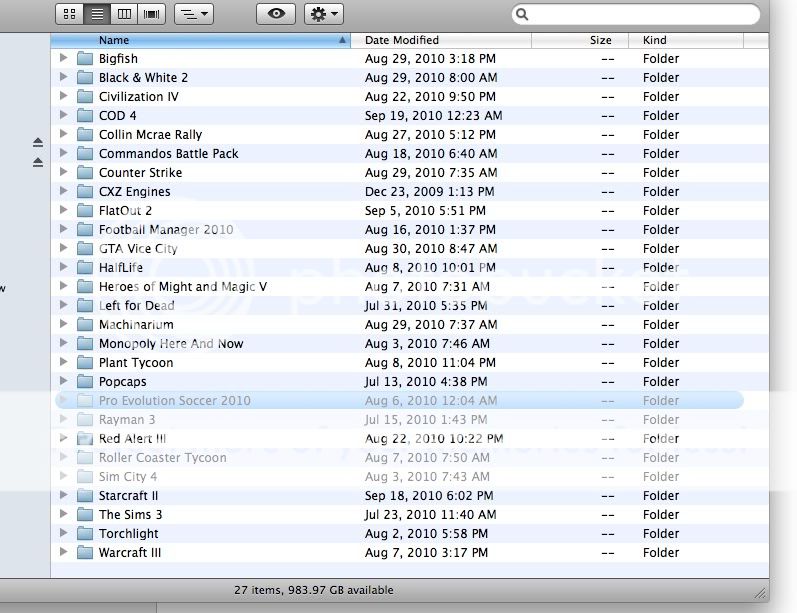Expand the Black & White 2 folder
The height and width of the screenshot is (613, 797).
[63, 77]
